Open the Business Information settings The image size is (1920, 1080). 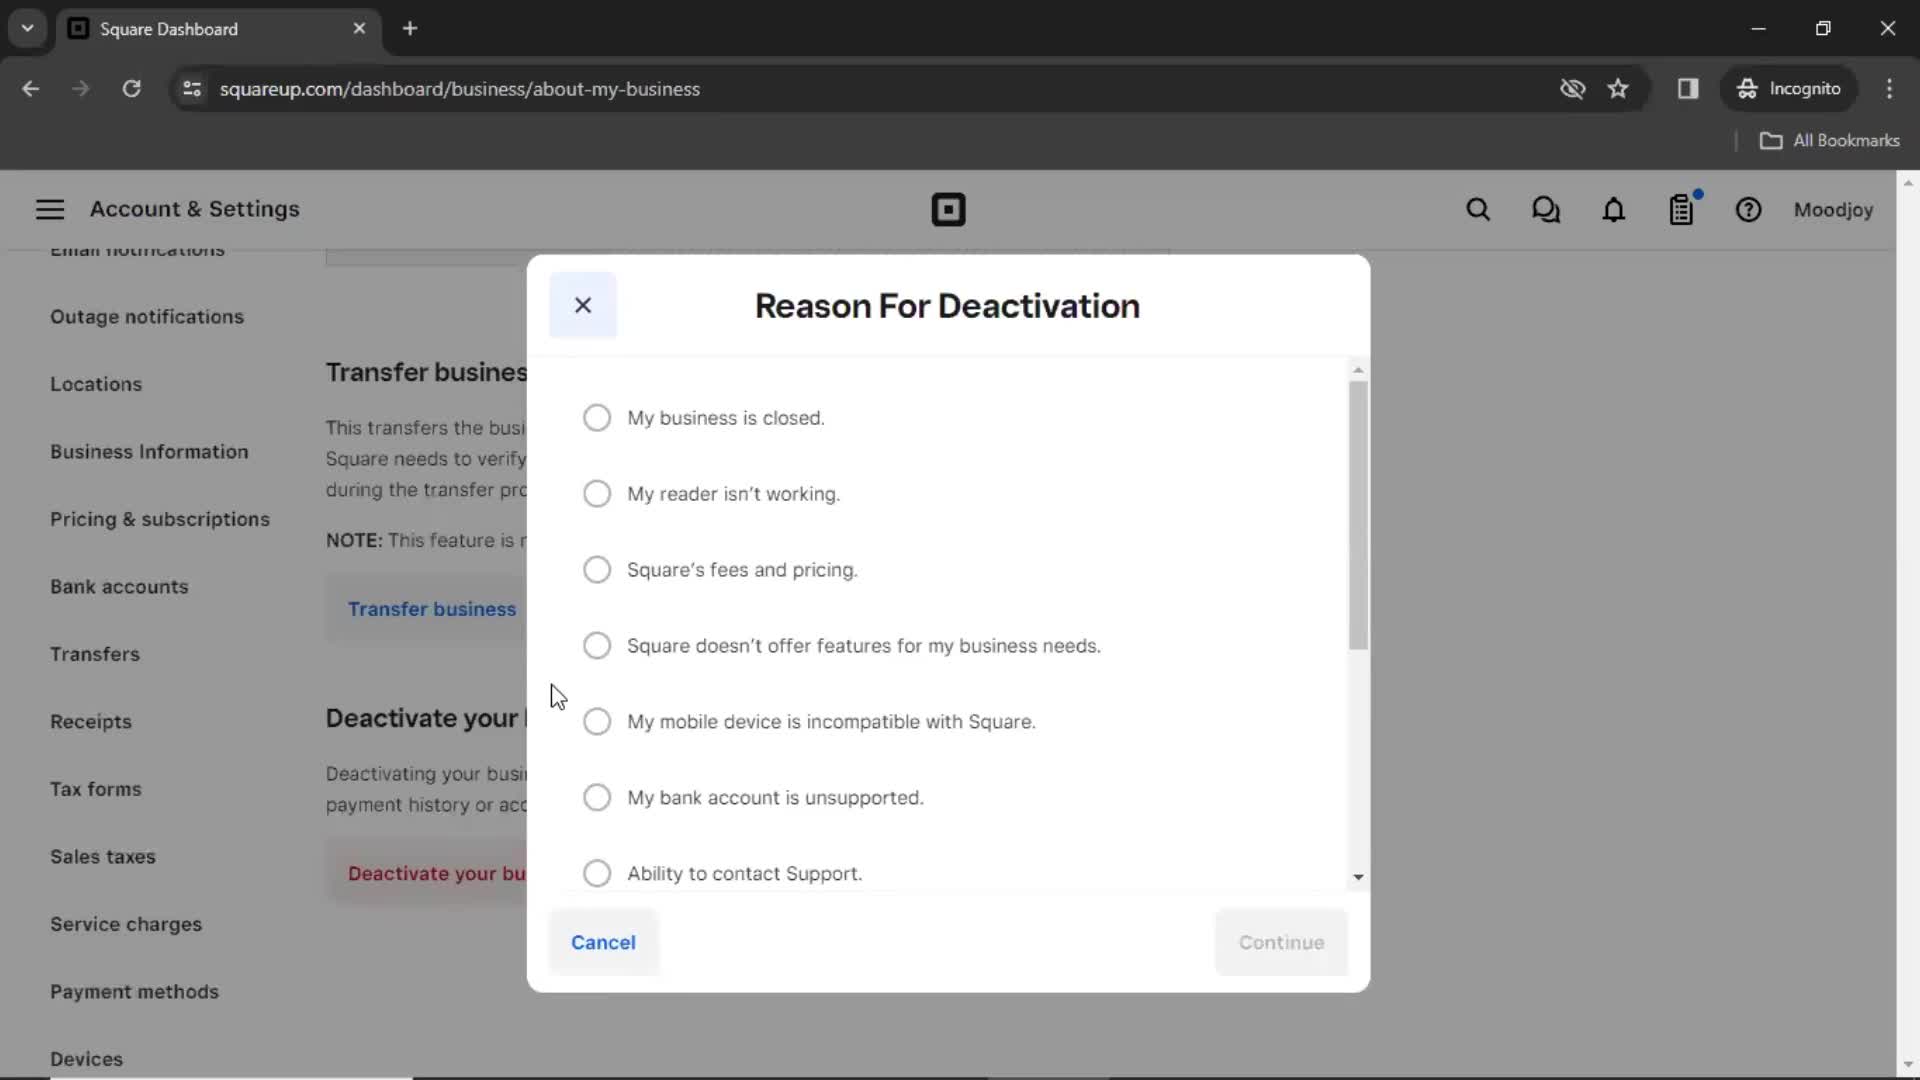point(149,452)
